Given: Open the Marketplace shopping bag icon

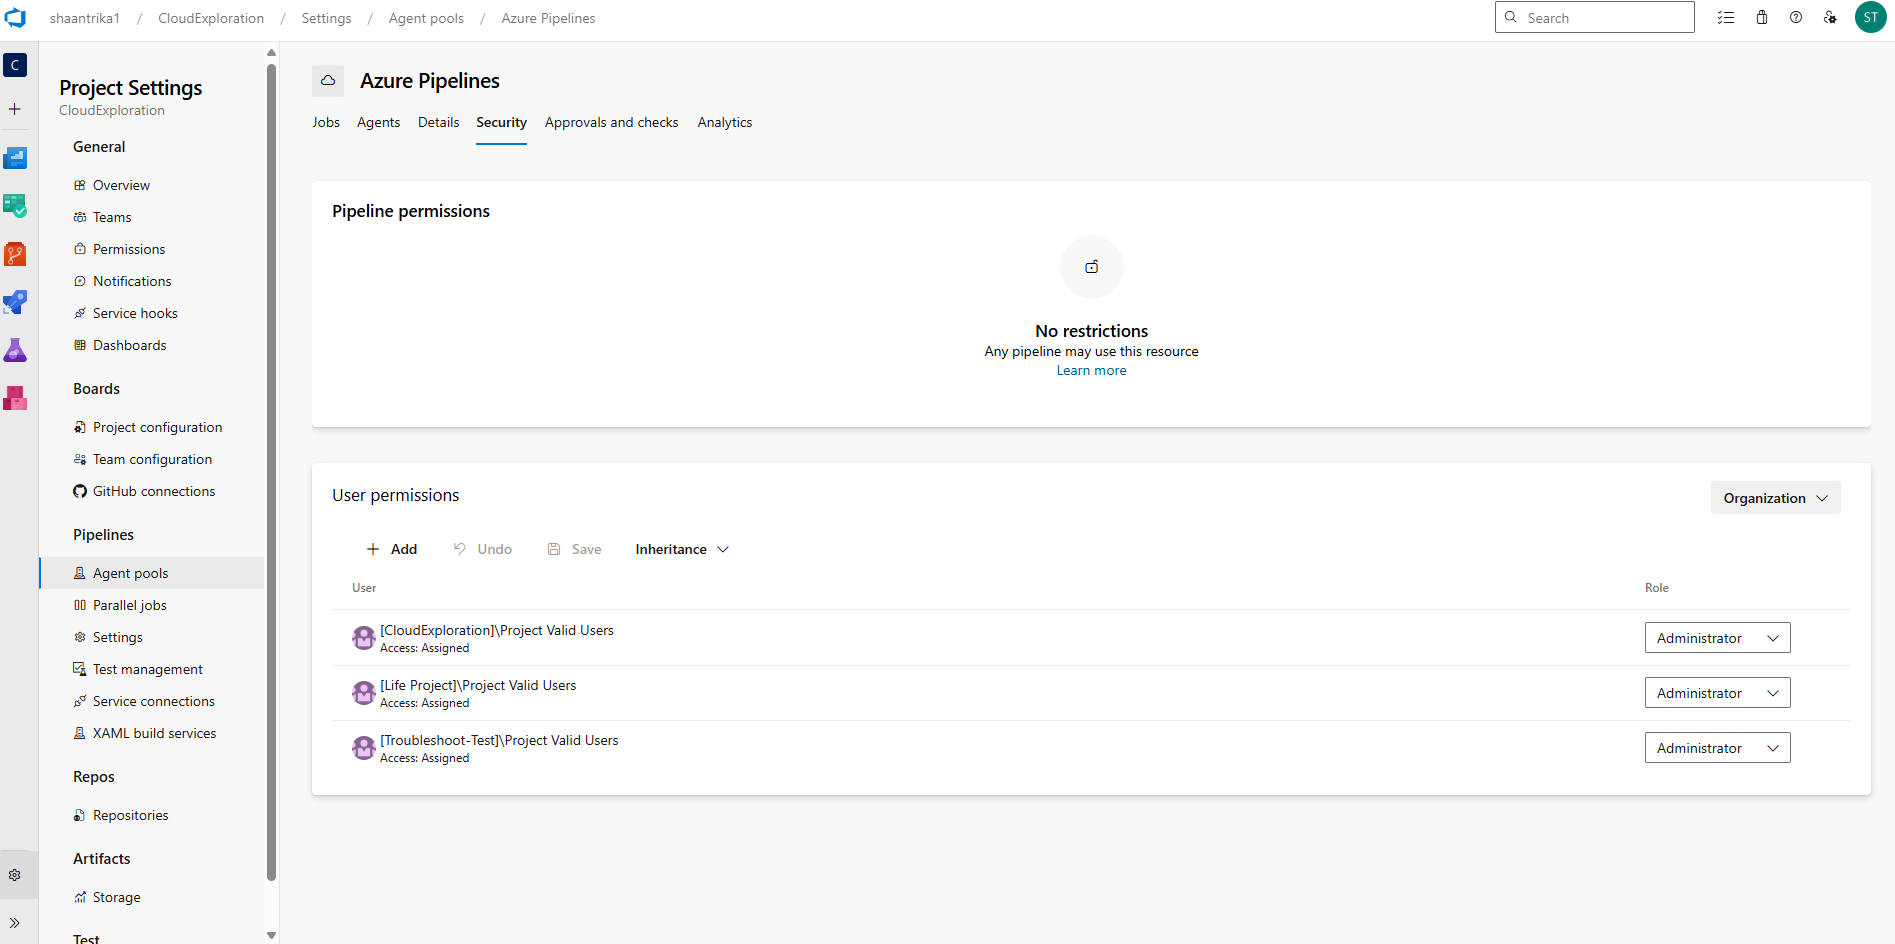Looking at the screenshot, I should point(1762,18).
